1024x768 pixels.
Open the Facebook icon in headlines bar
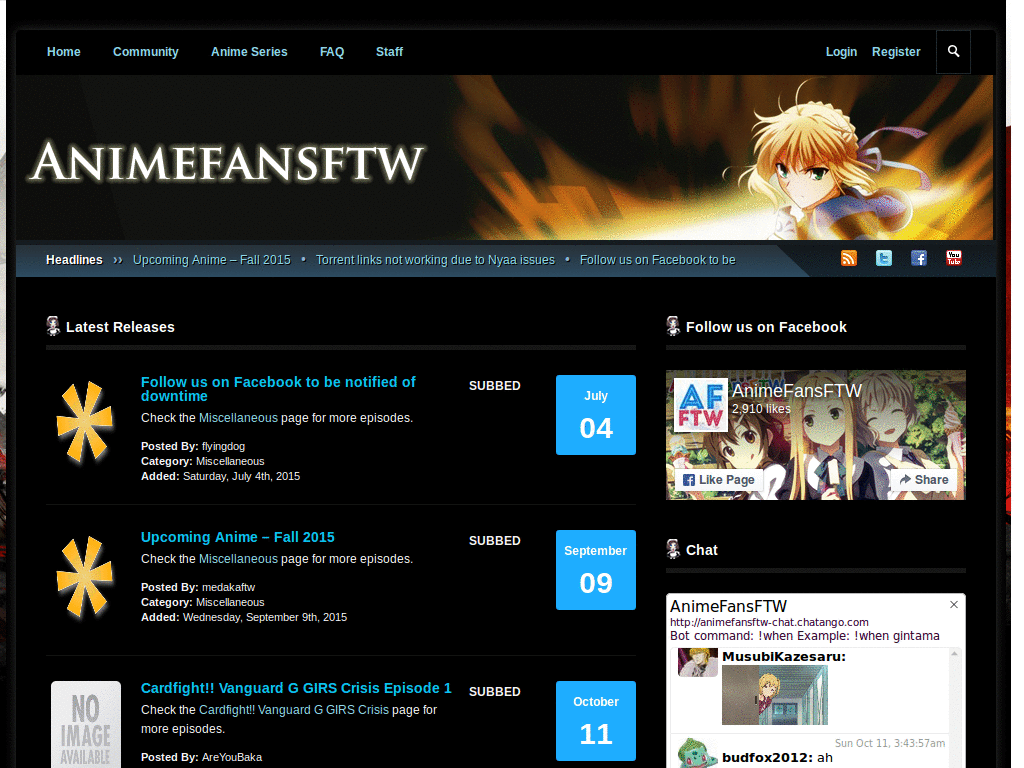(919, 258)
